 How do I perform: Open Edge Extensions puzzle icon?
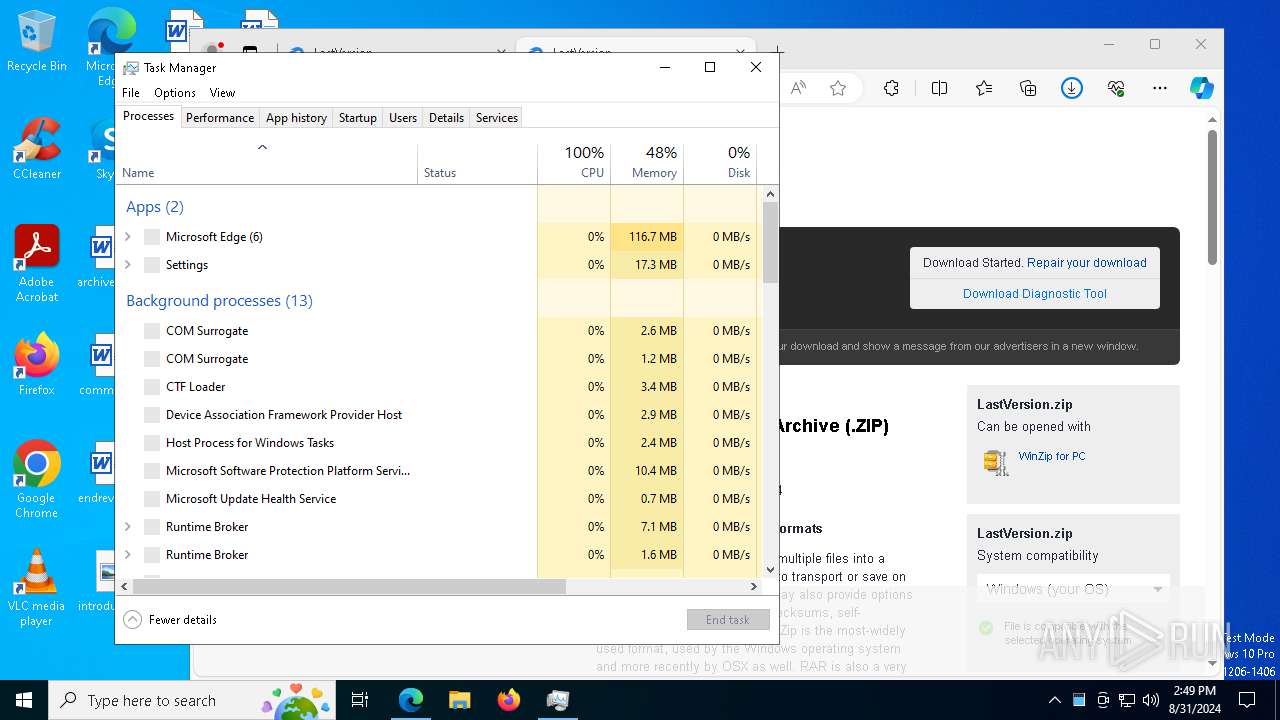coord(891,88)
